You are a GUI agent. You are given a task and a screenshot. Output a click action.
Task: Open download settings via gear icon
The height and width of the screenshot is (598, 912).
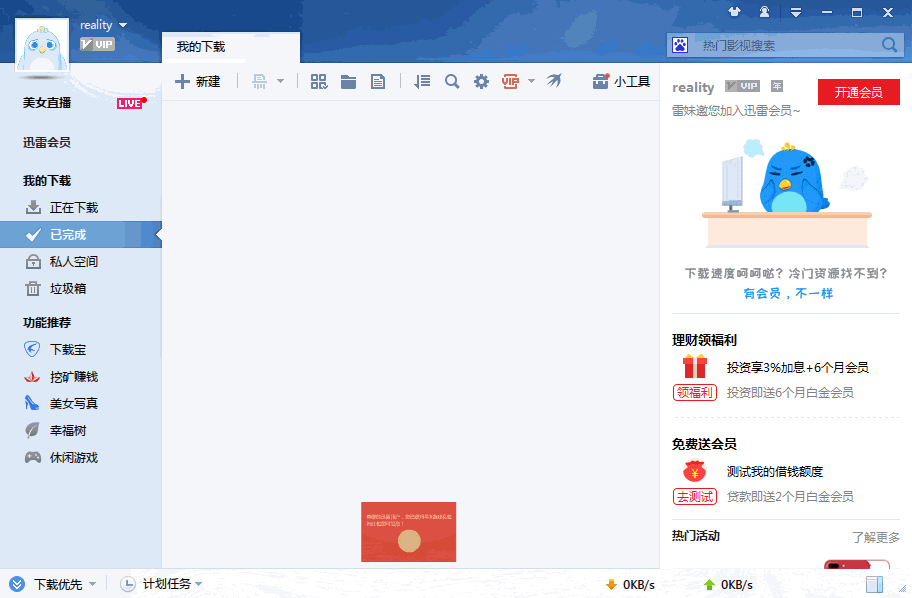(x=481, y=81)
